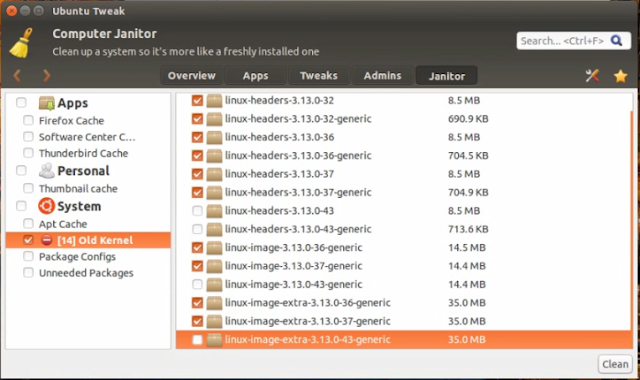The height and width of the screenshot is (380, 640).
Task: Uncheck the Old Kernel checkbox
Action: [28, 240]
